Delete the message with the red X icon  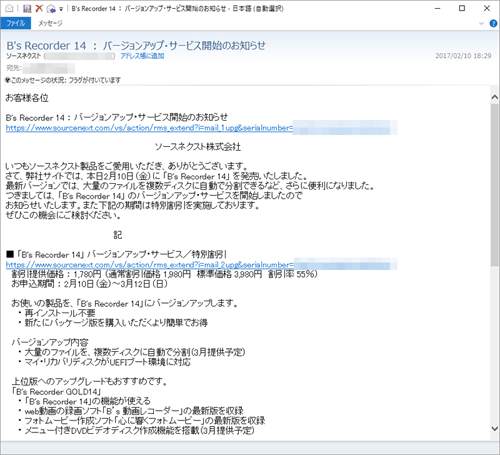(x=39, y=8)
